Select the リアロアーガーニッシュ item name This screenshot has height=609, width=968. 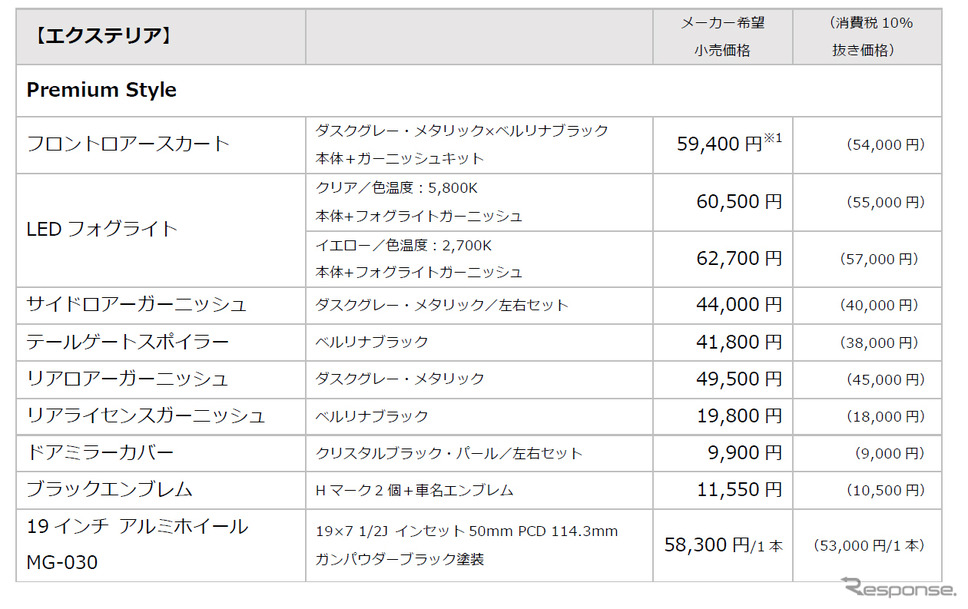(x=127, y=379)
